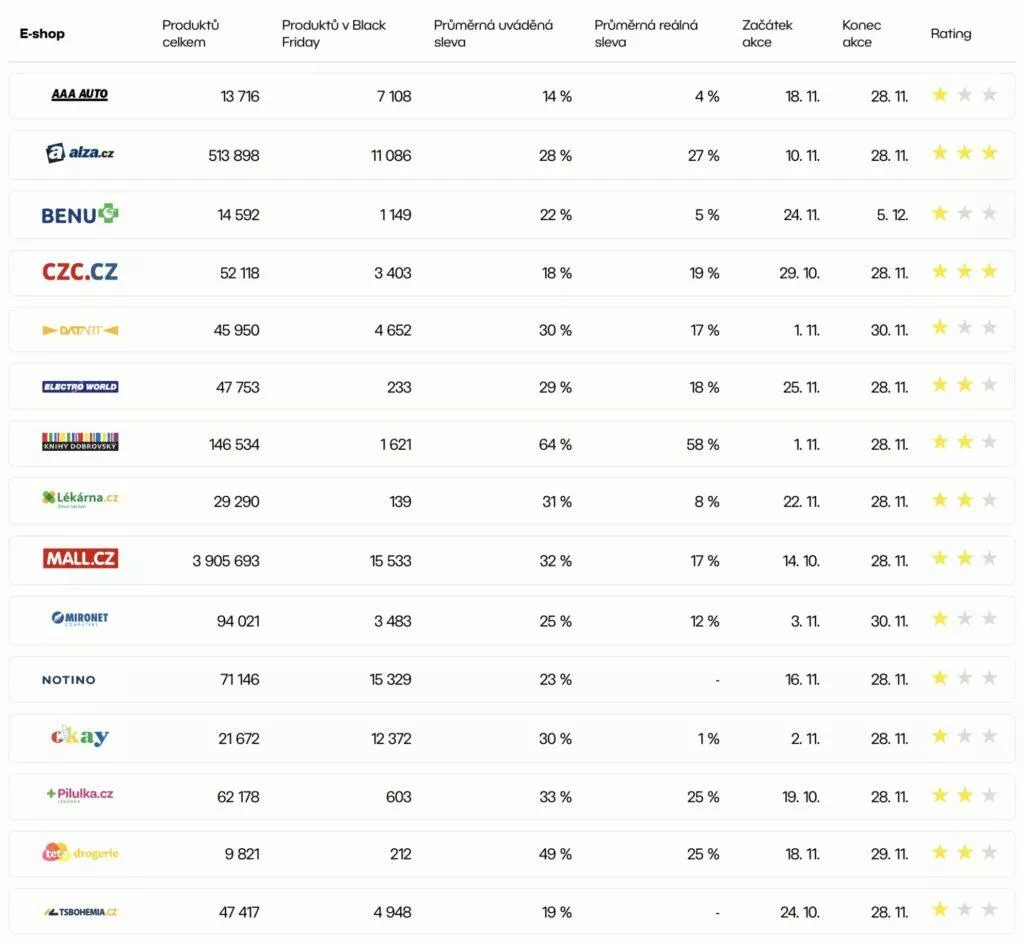The width and height of the screenshot is (1024, 944).
Task: Click the AAA AUTO logo
Action: [x=80, y=95]
